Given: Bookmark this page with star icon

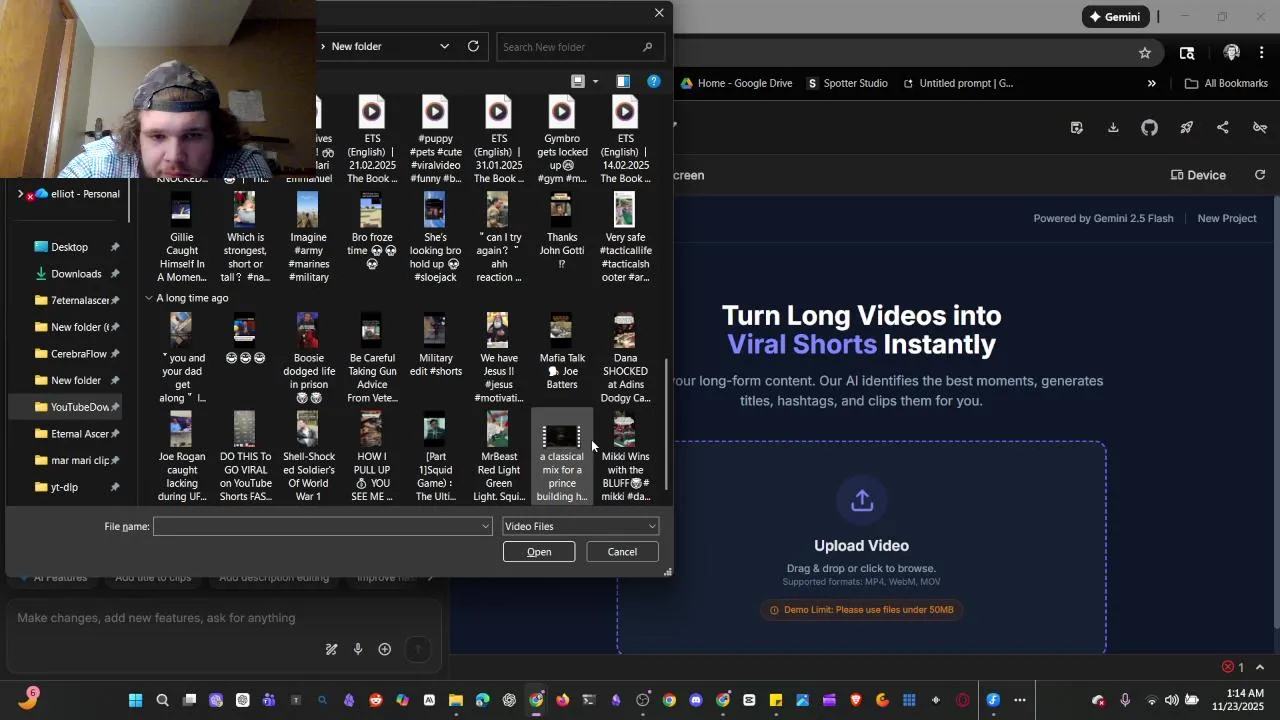Looking at the screenshot, I should click(x=1145, y=53).
